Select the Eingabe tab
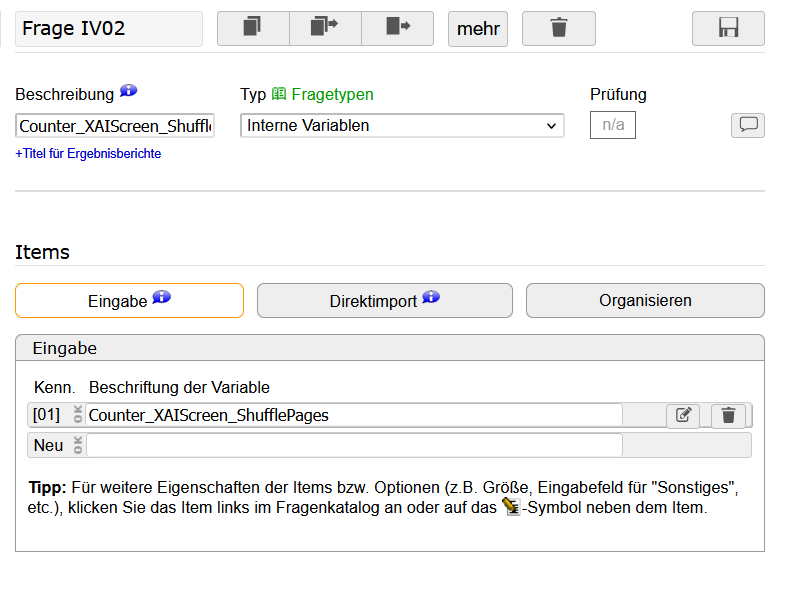Screen dimensions: 802x597 129,301
